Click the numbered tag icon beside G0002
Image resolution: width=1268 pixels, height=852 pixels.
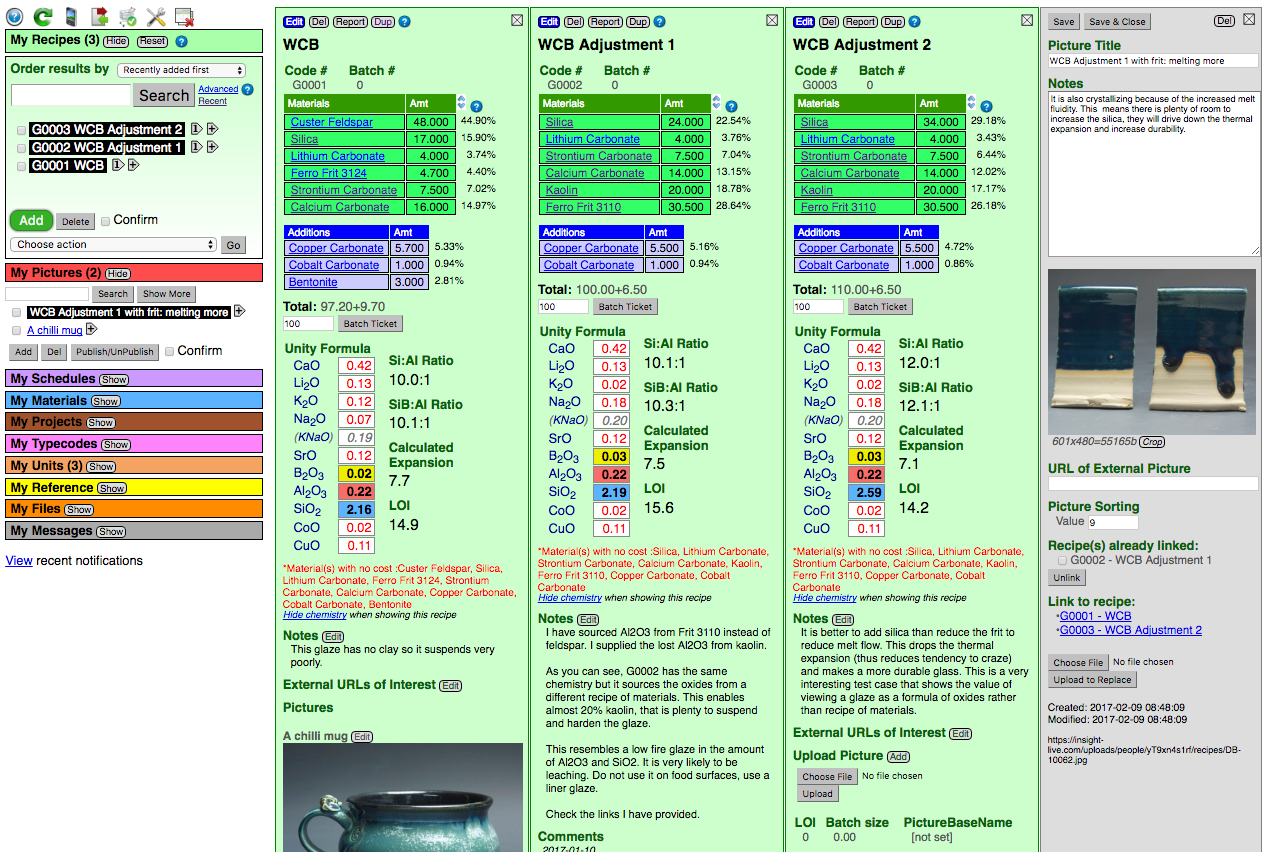tap(196, 147)
